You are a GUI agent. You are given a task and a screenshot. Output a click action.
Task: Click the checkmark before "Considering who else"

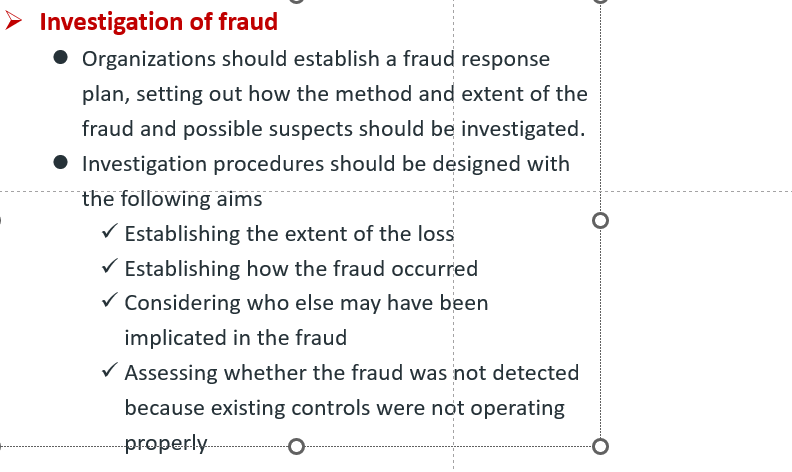coord(110,301)
